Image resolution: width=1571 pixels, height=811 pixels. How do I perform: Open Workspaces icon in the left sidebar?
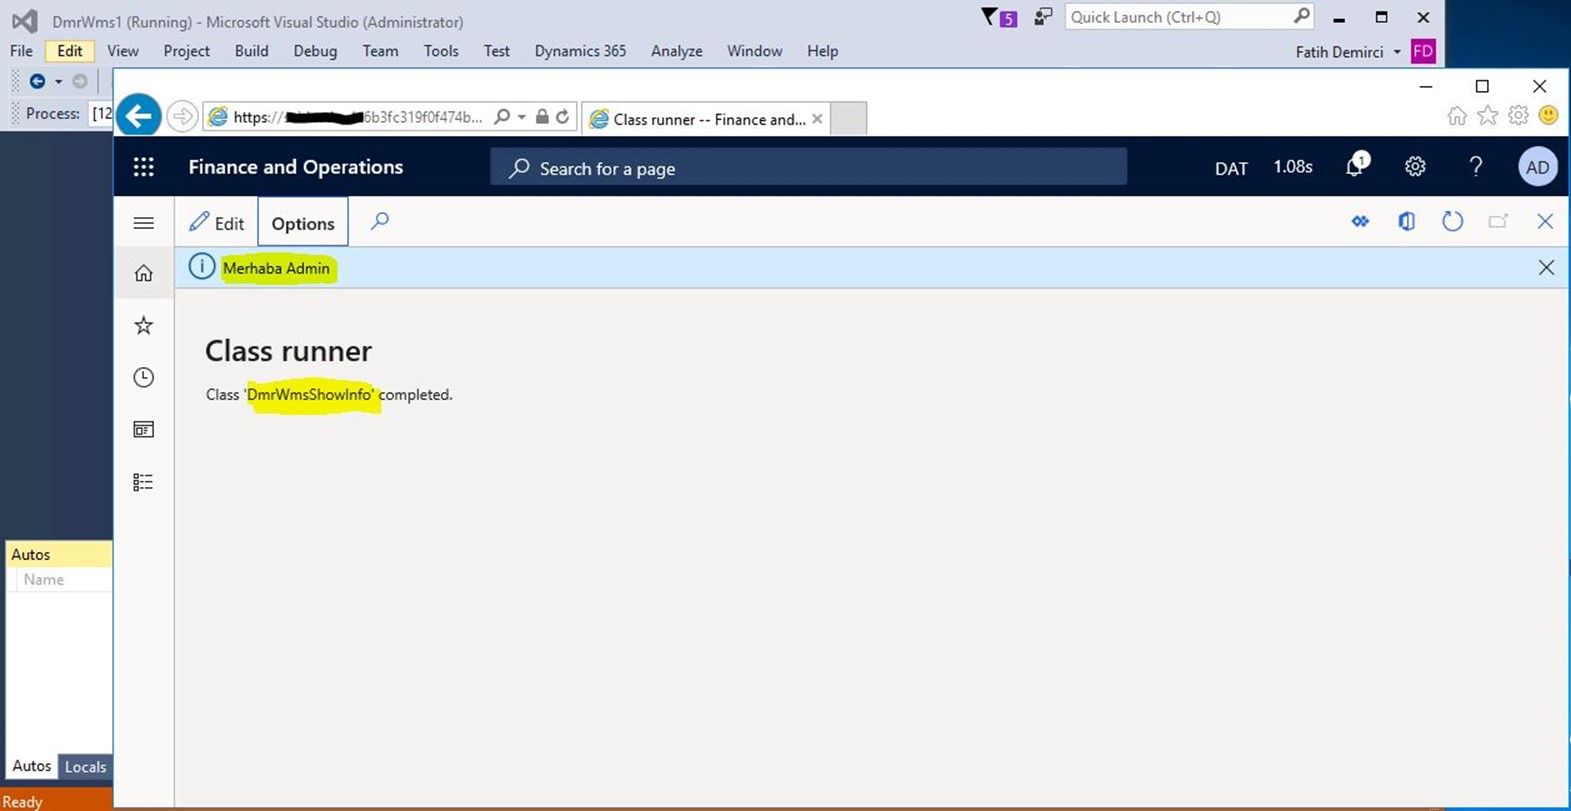click(144, 429)
